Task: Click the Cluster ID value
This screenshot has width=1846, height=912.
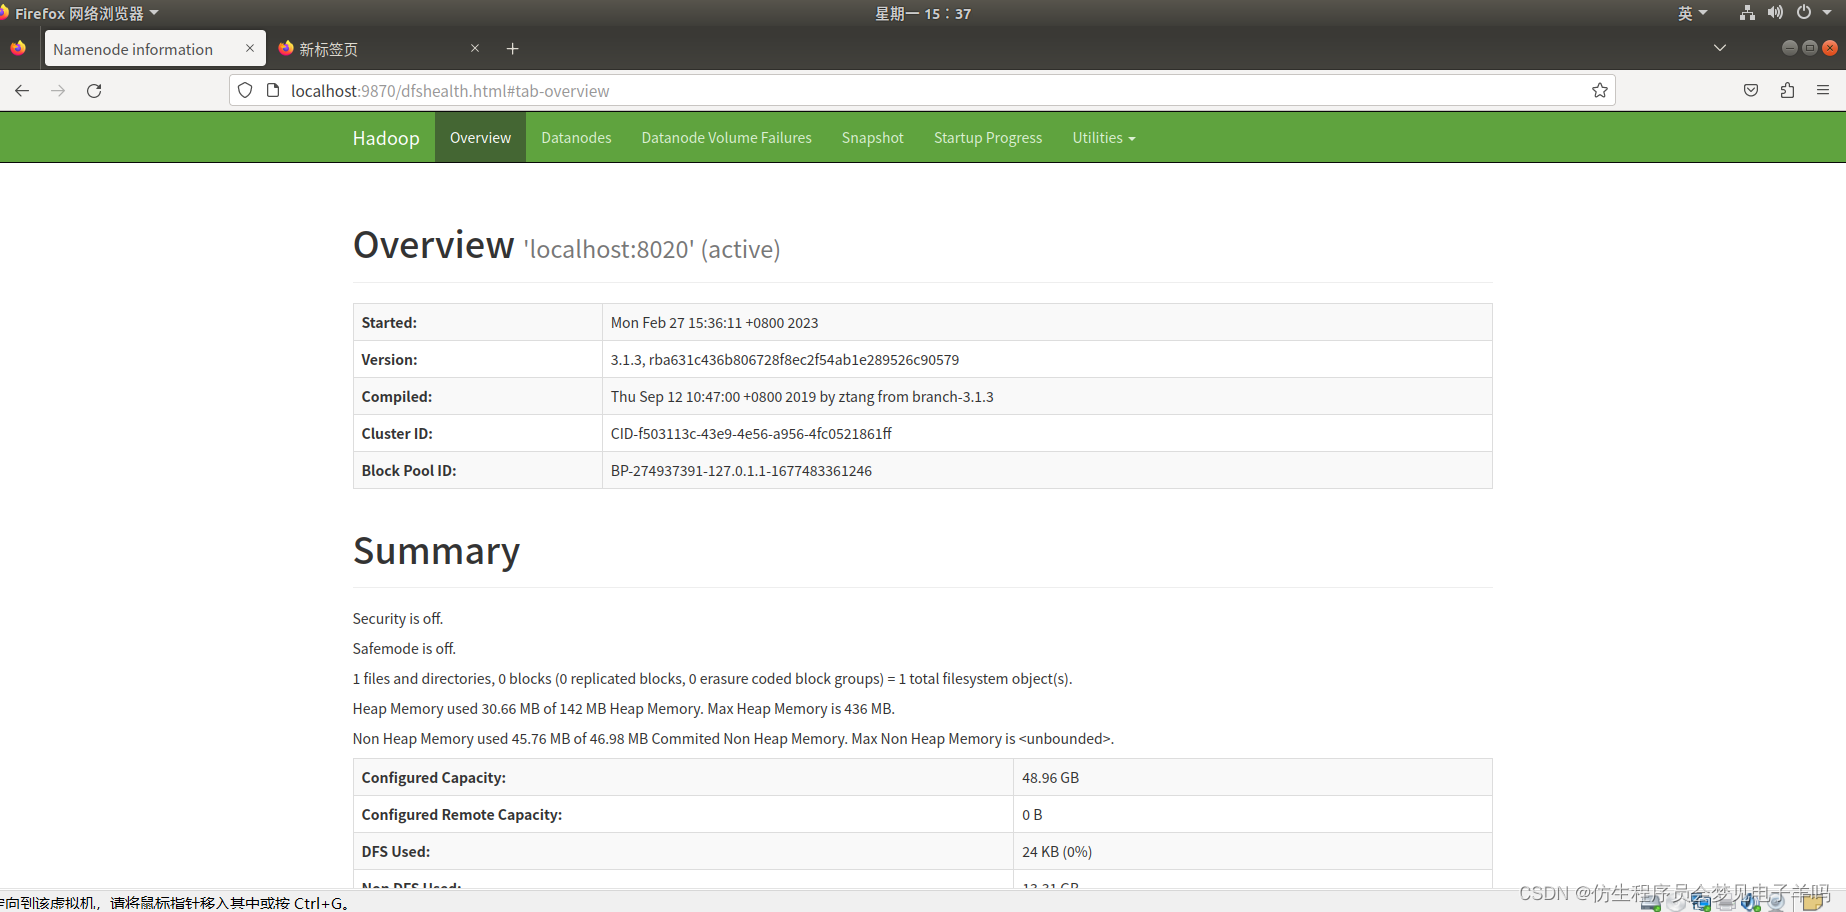Action: coord(751,434)
